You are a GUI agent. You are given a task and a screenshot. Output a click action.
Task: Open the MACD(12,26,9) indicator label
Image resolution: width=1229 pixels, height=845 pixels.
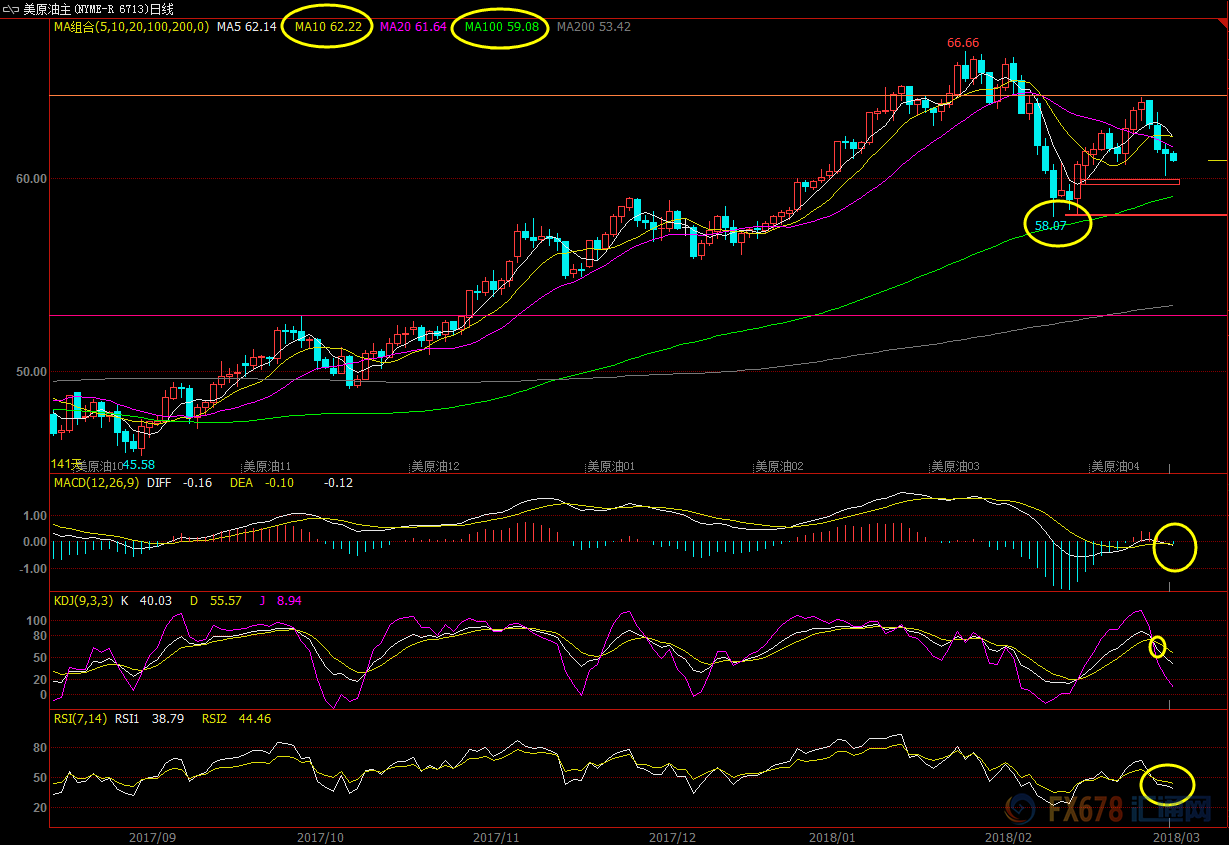click(95, 482)
